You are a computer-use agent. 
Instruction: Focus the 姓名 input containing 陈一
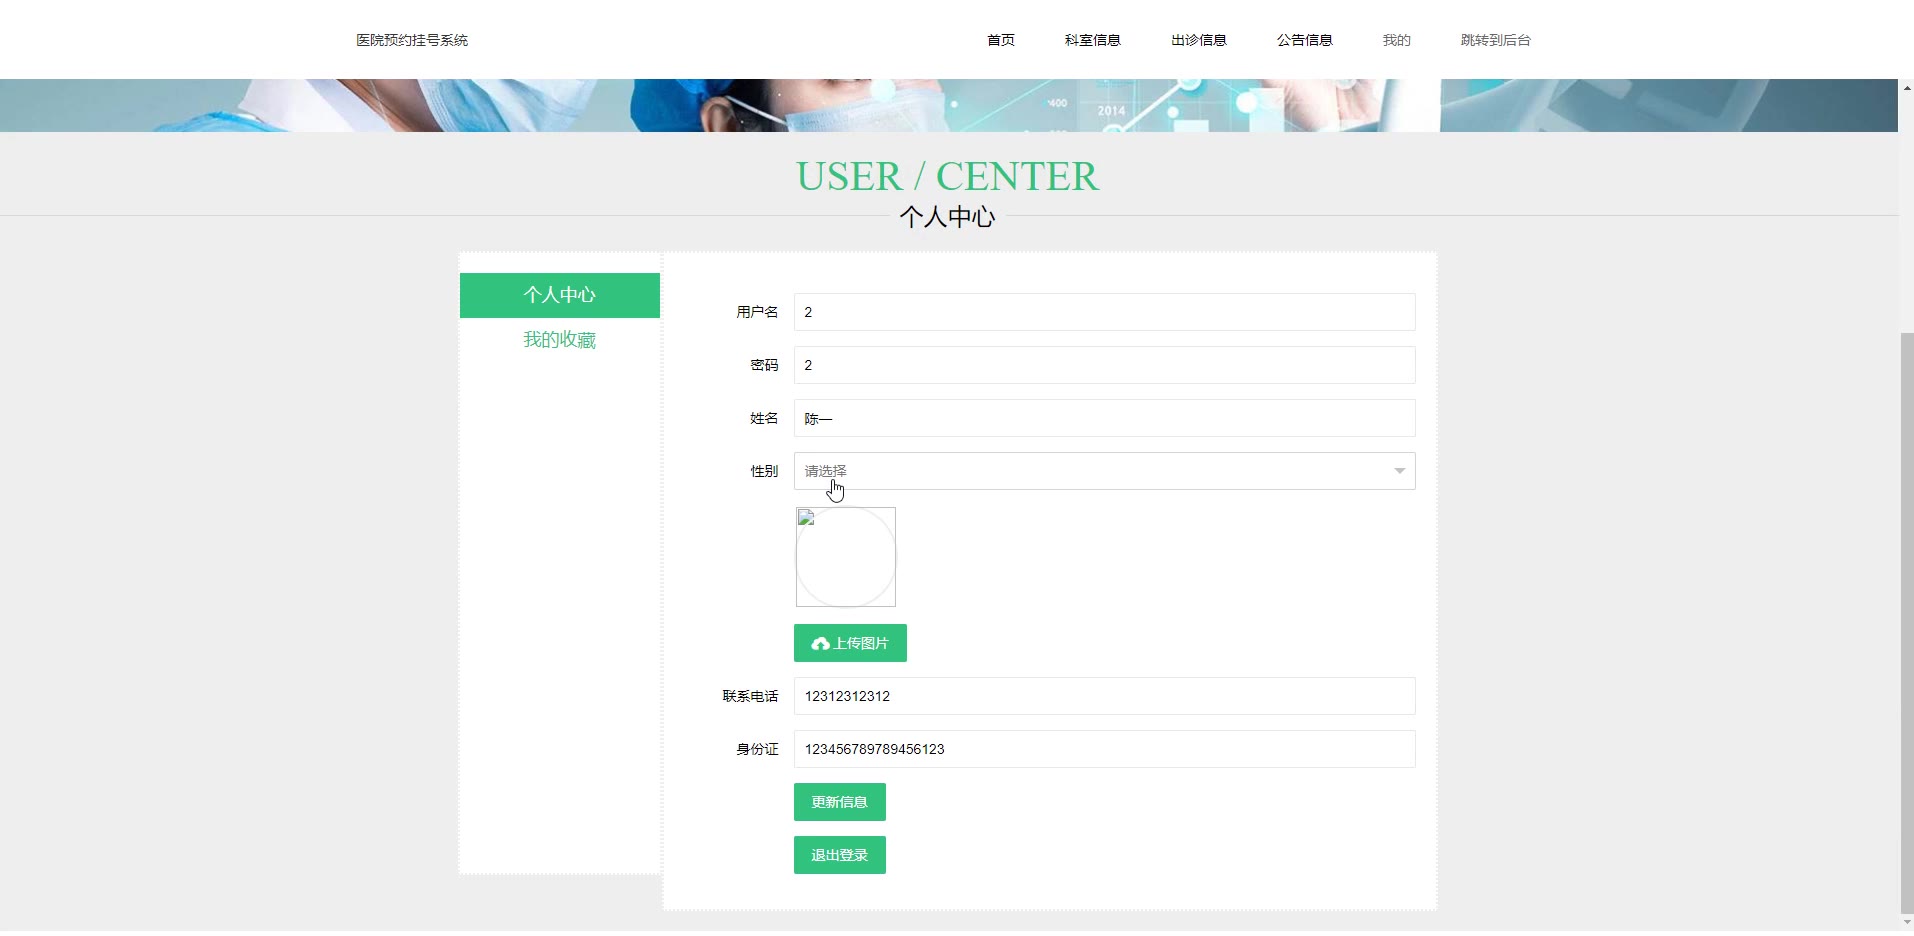coord(1104,418)
